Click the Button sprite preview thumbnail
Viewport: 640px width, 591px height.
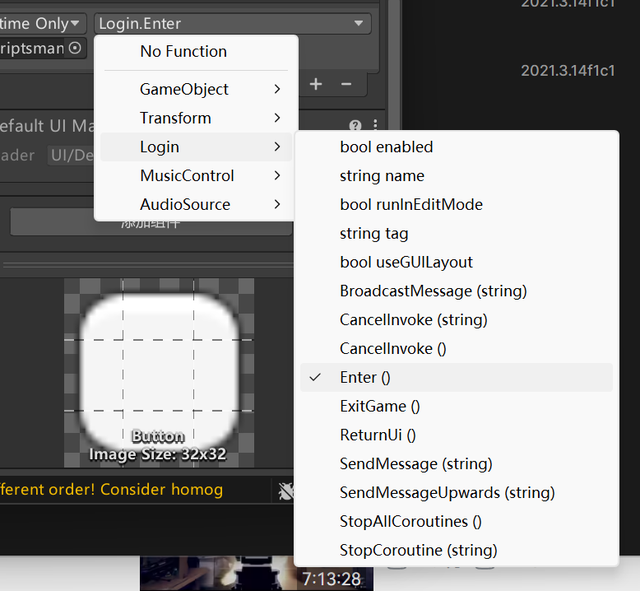[159, 373]
